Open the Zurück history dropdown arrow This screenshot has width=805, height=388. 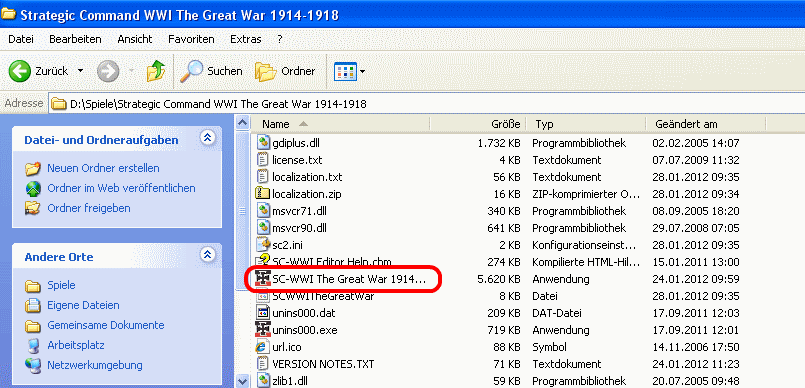pyautogui.click(x=81, y=71)
